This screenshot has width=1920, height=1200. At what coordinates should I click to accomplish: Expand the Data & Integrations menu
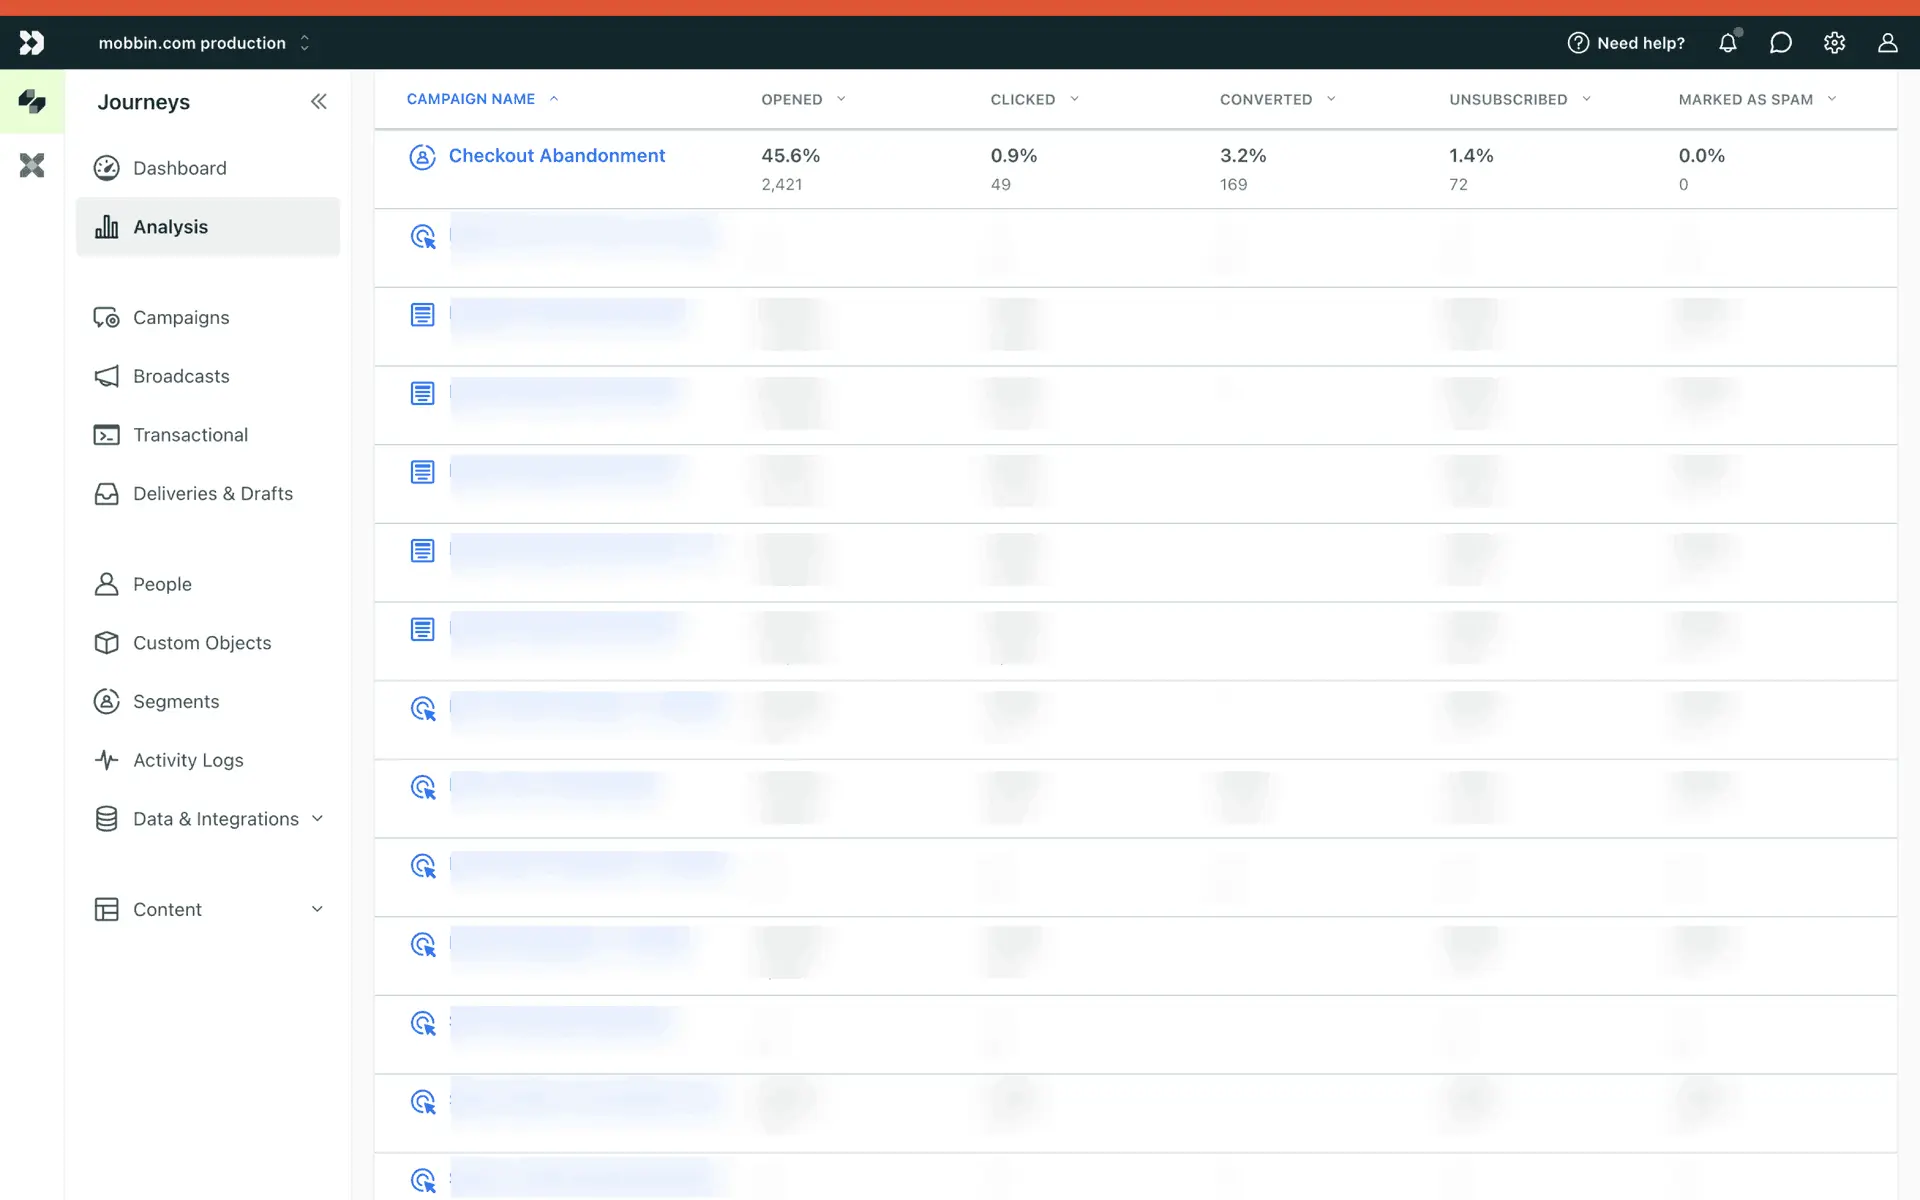pyautogui.click(x=317, y=818)
